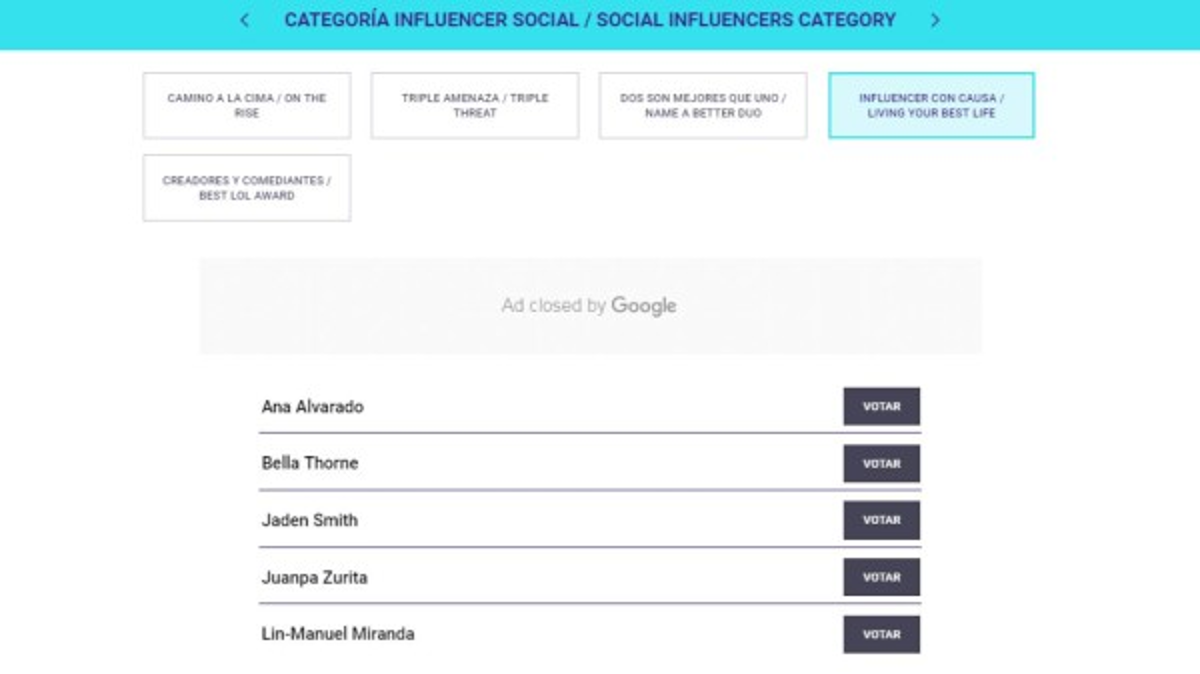
Task: Open Camino a la Cima / On the Rise tab
Action: 247,105
